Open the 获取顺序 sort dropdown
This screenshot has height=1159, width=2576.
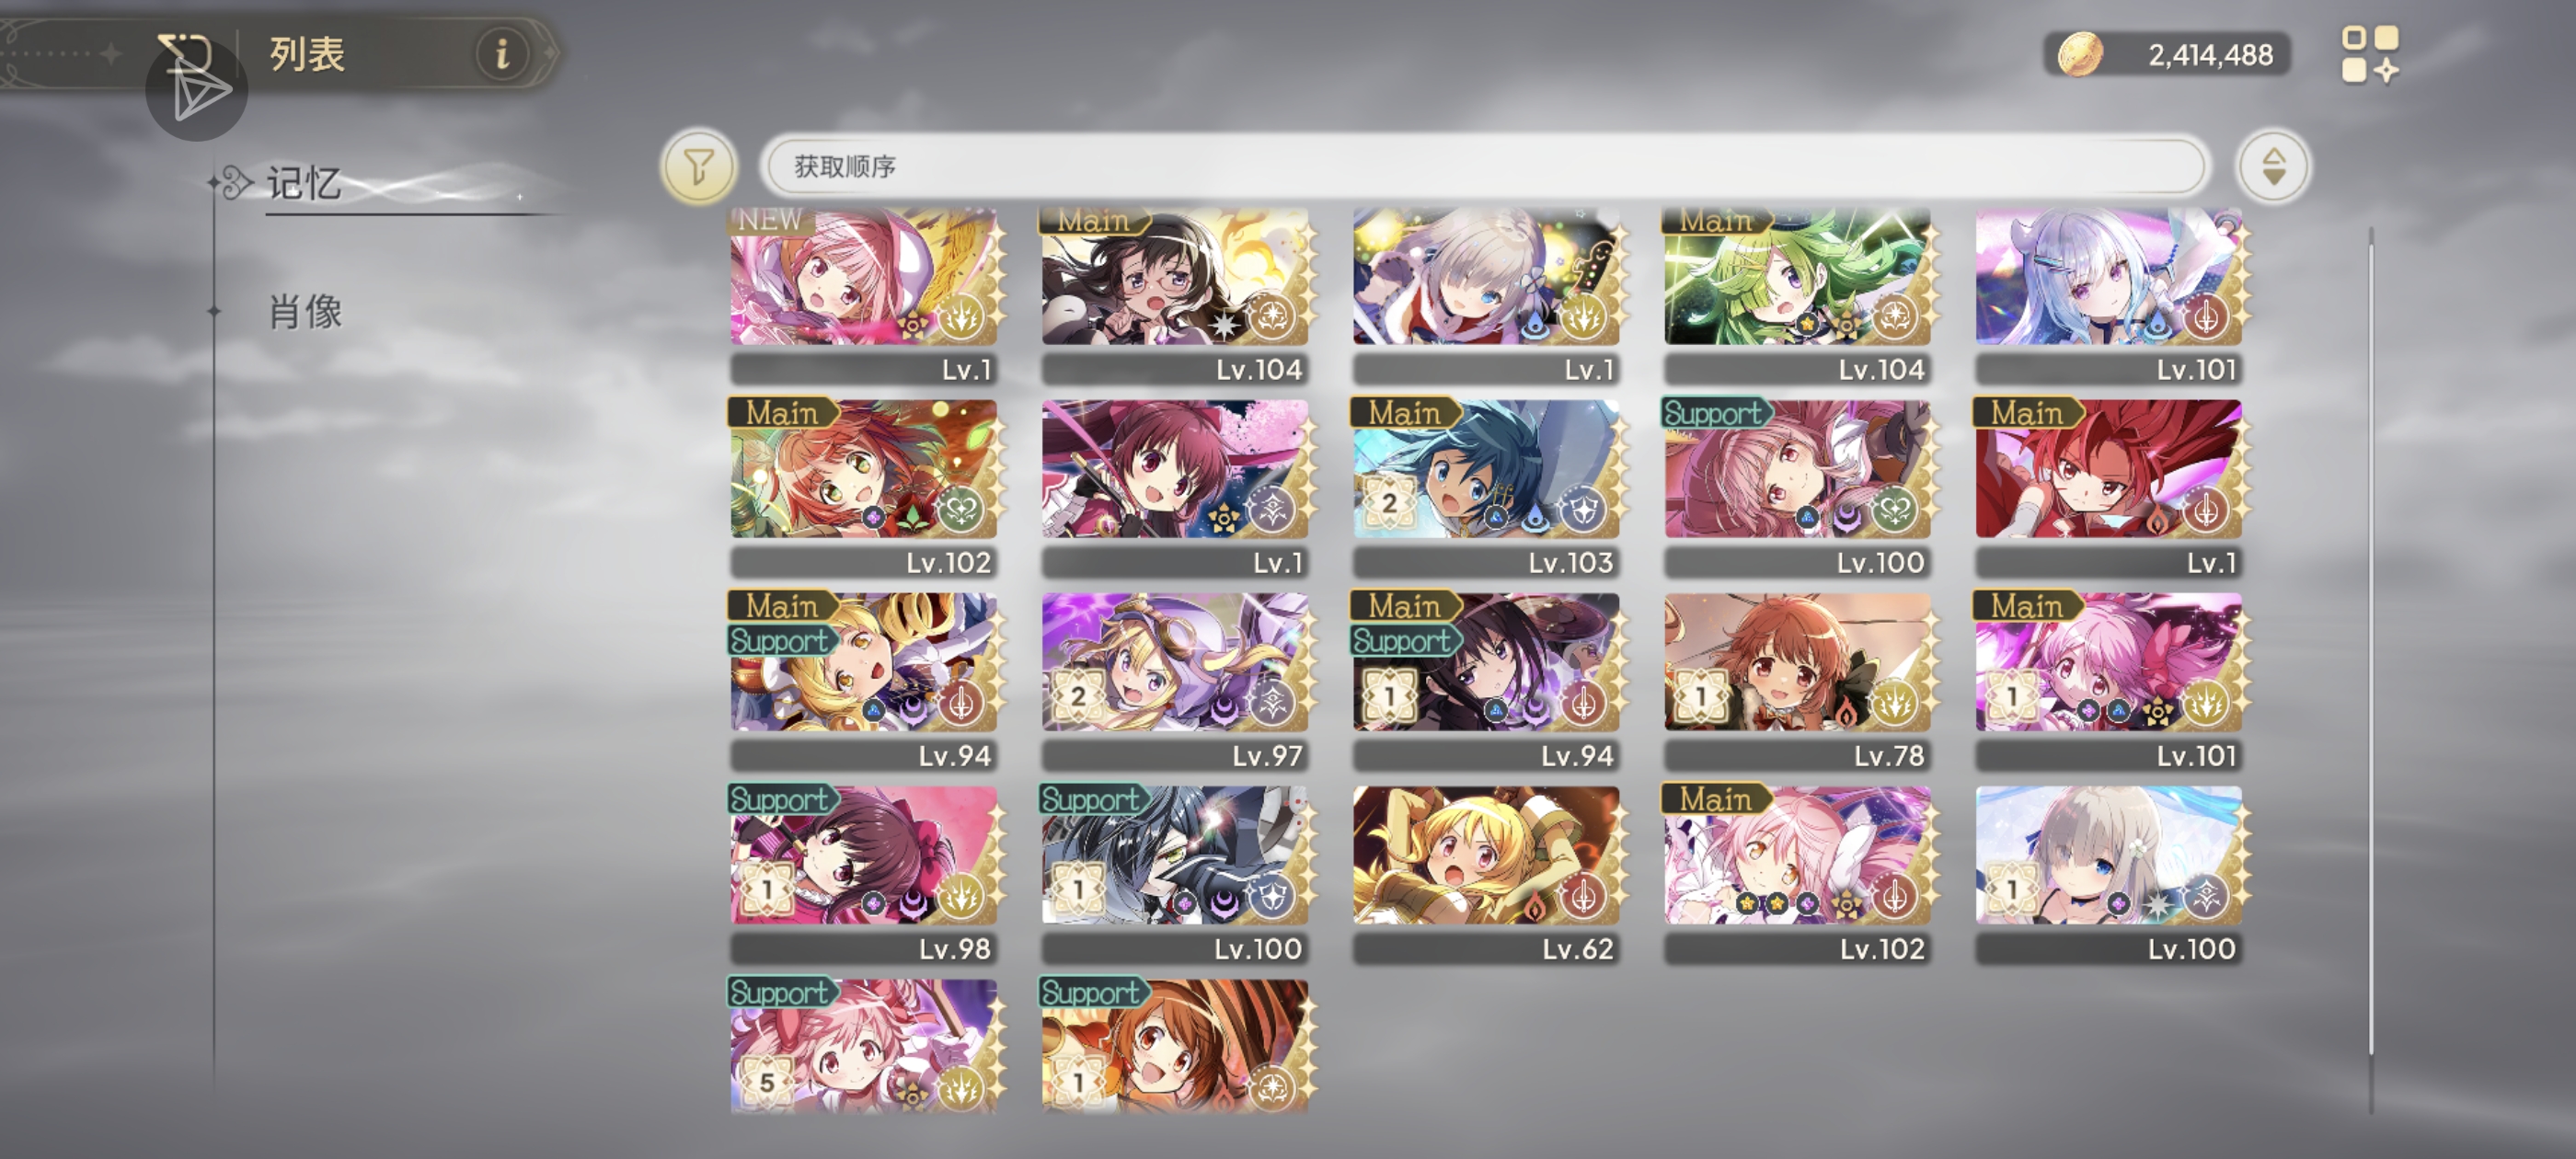point(1484,166)
